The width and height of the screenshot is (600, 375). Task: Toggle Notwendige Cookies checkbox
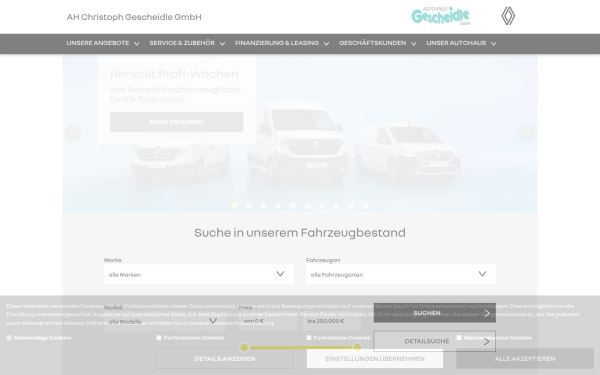tap(9, 338)
